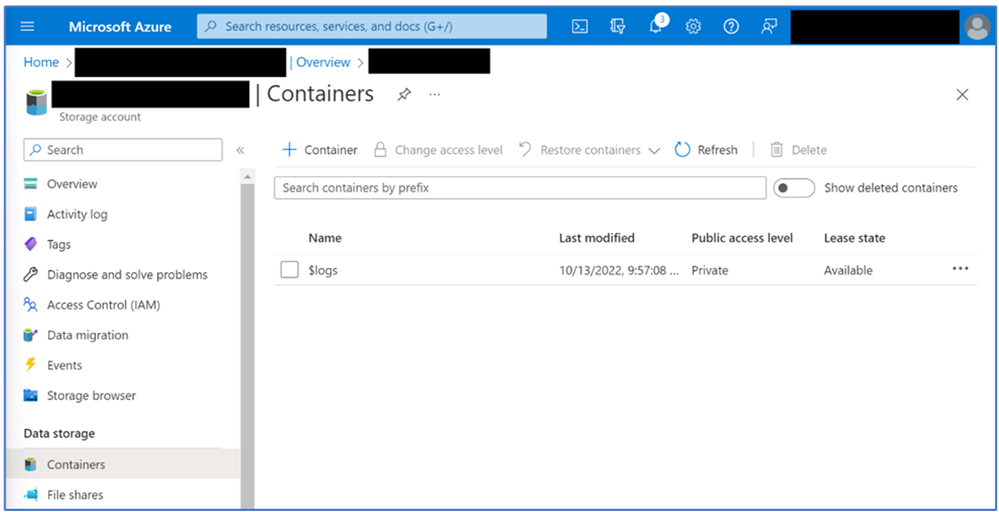Screen dimensions: 999x512
Task: Open Storage browser in the left menu
Action: click(91, 395)
